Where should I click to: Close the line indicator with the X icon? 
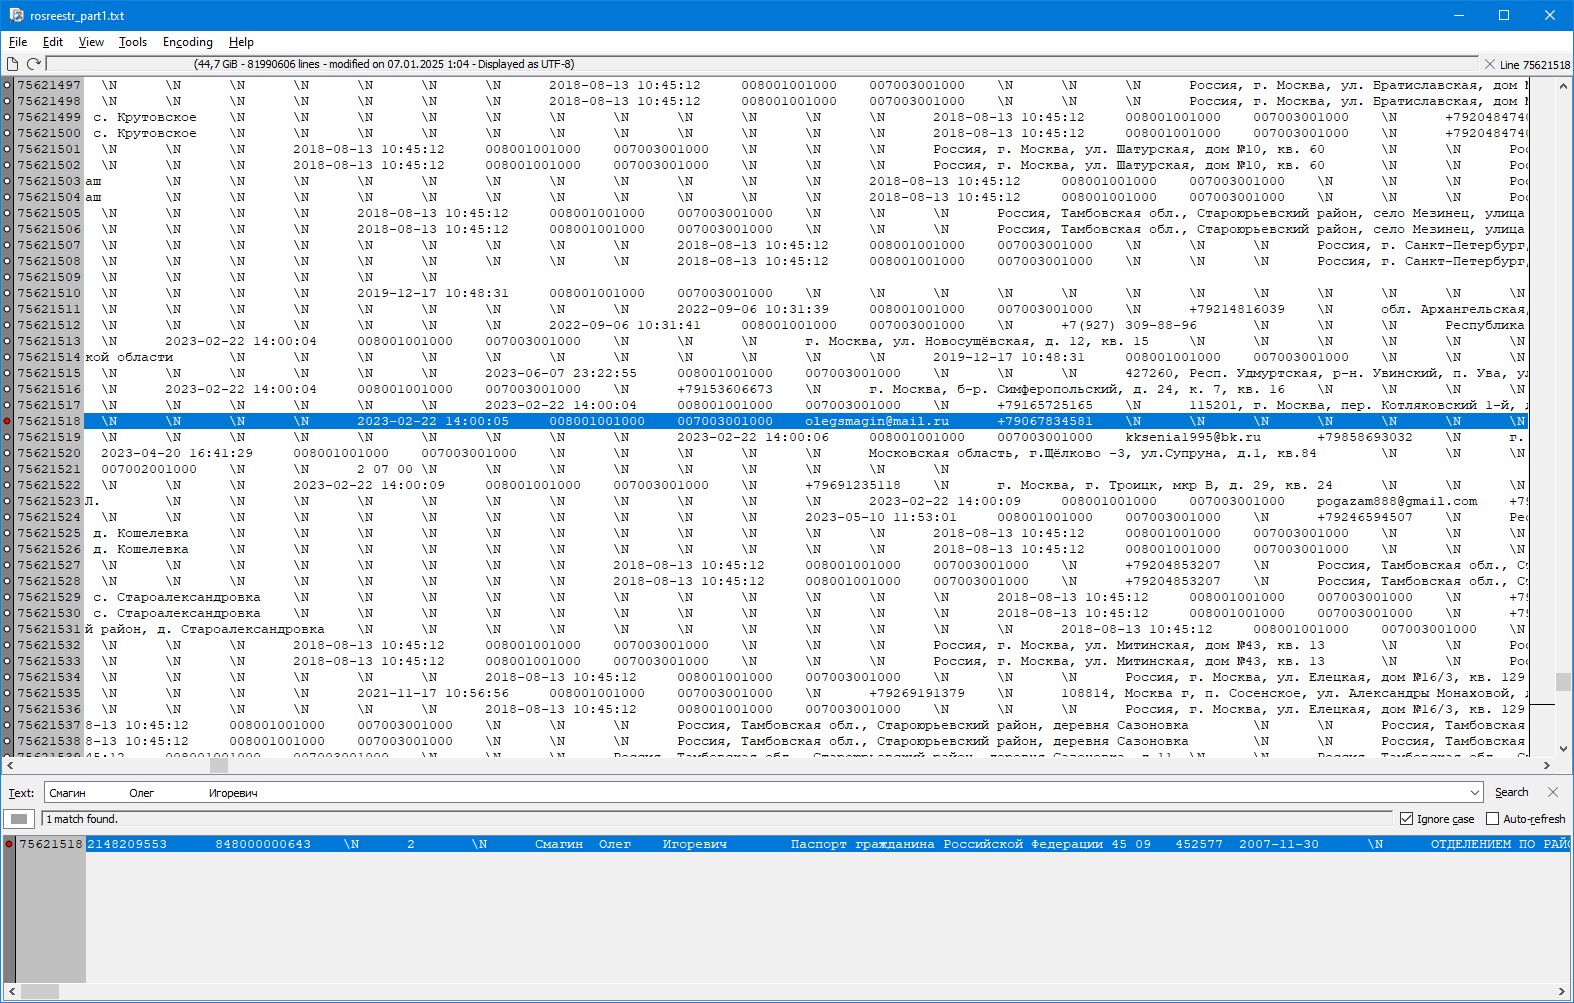[1489, 64]
